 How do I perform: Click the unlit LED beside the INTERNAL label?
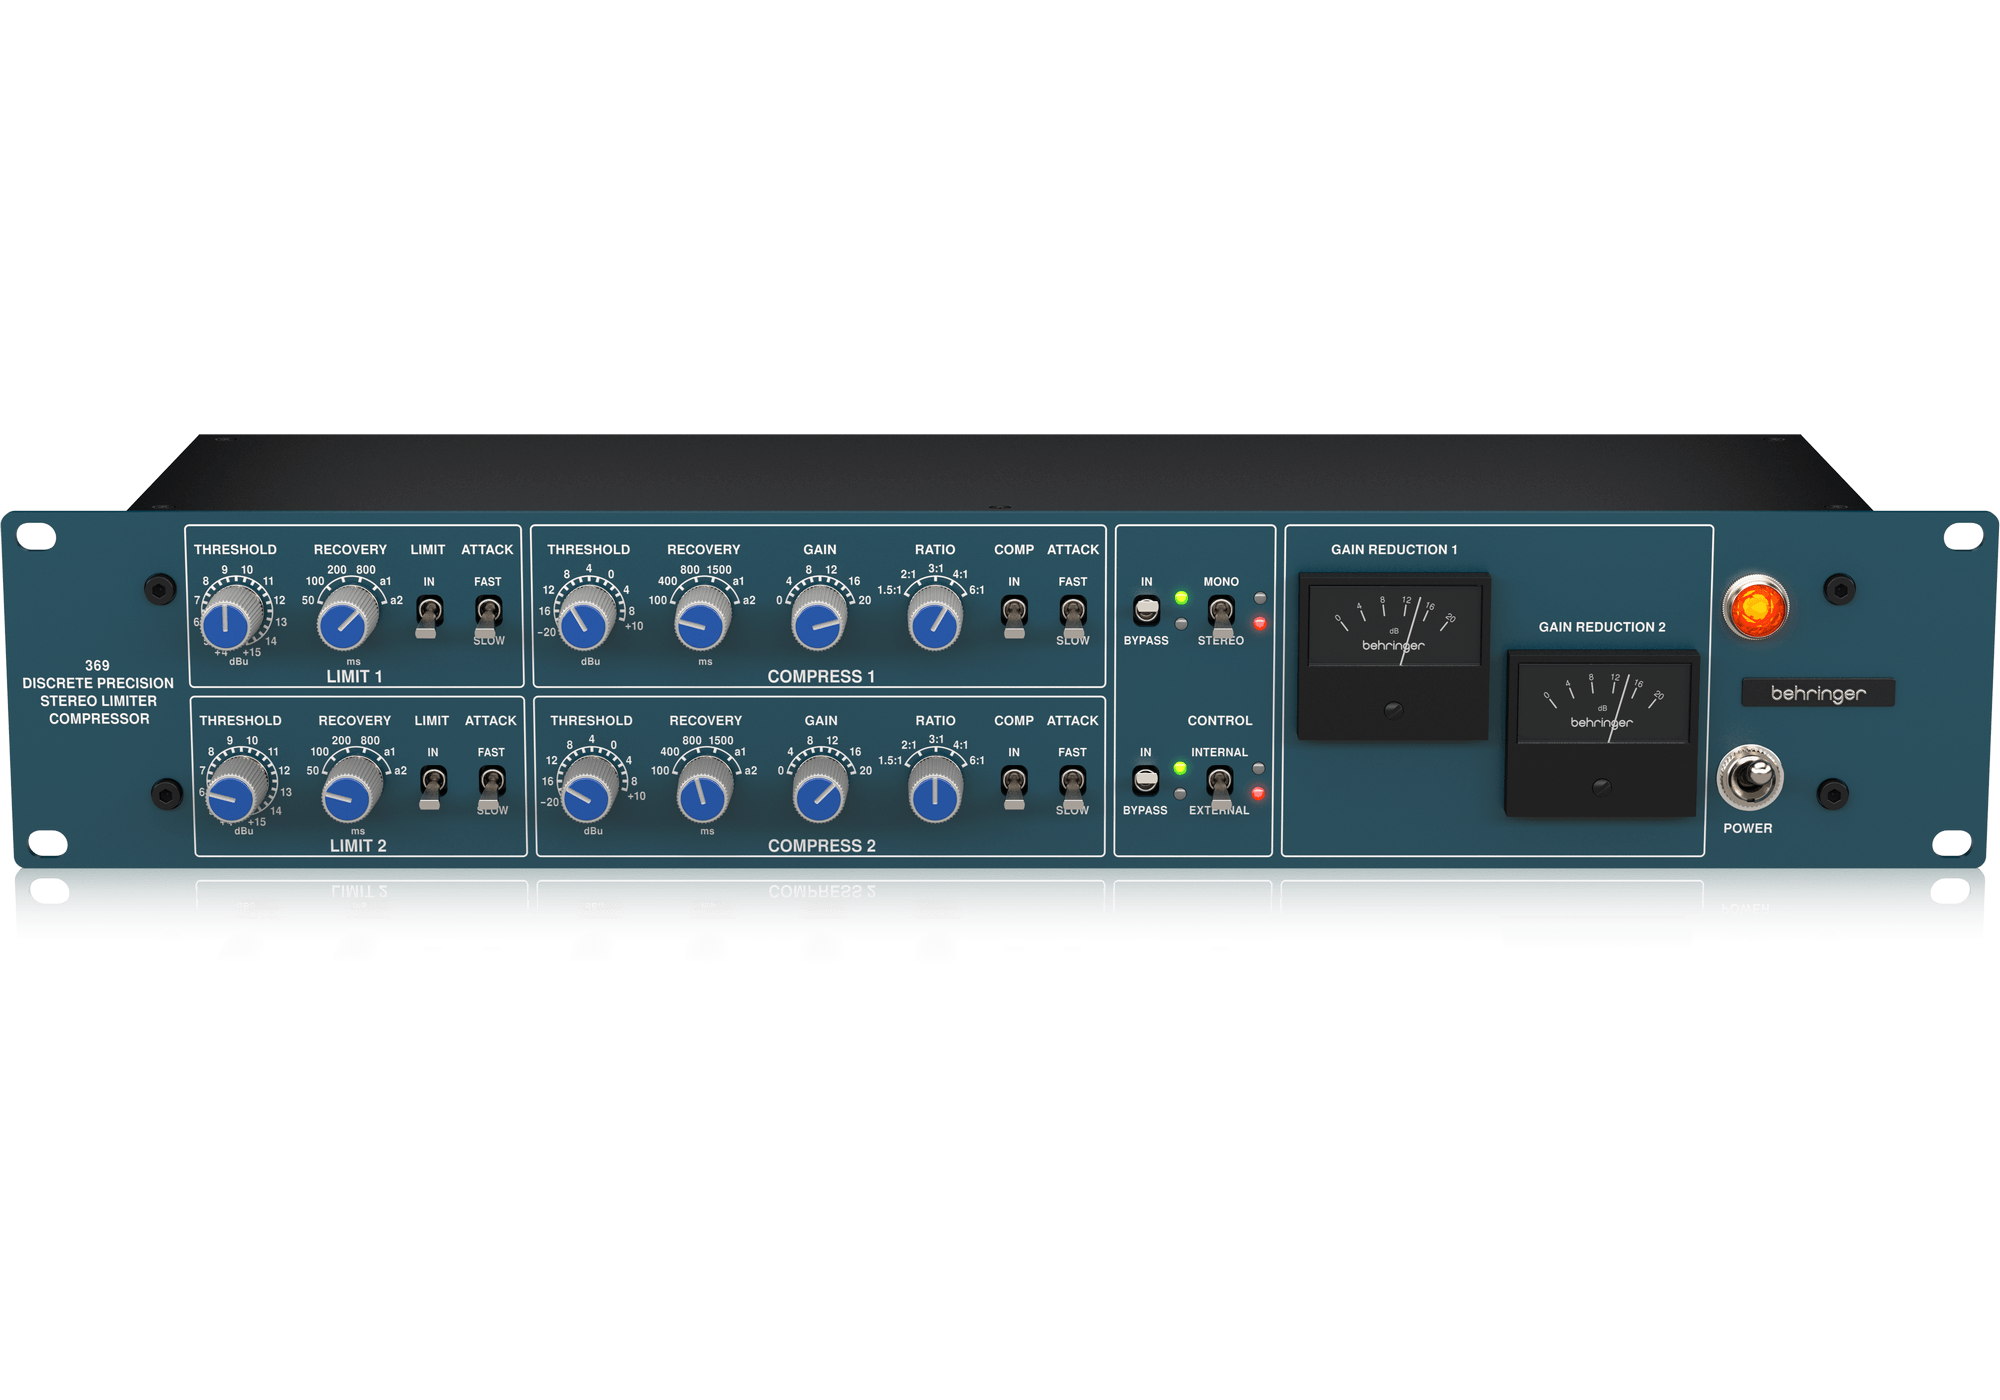(1258, 768)
